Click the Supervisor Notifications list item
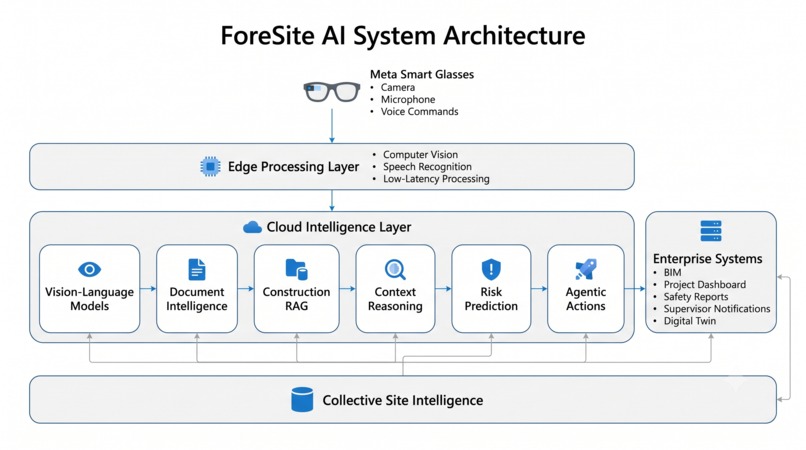The image size is (806, 450). click(717, 309)
